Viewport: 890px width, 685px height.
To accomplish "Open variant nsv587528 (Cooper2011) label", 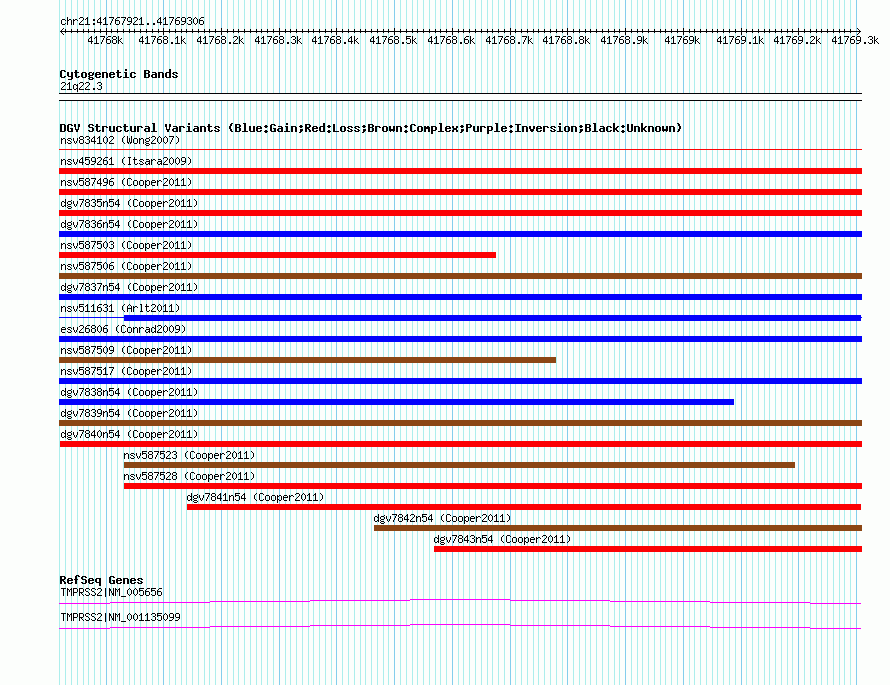I will tap(189, 476).
